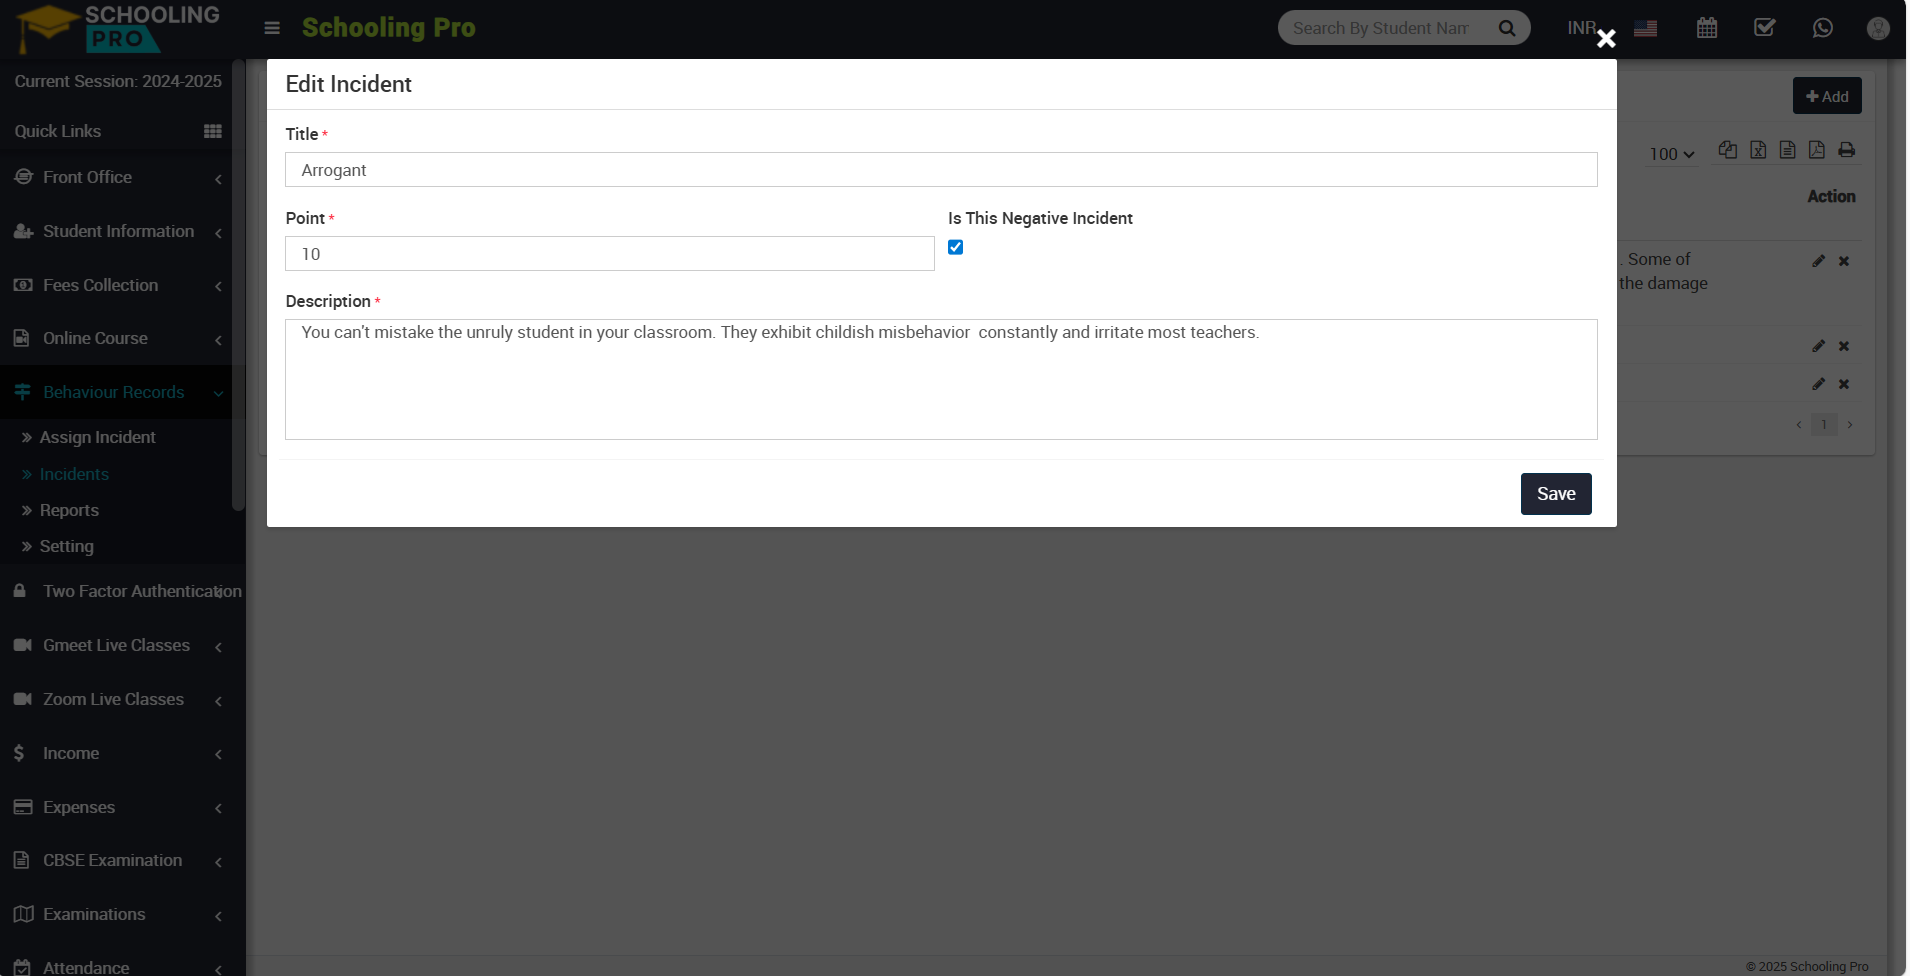Open the WhatsApp chat icon
The height and width of the screenshot is (976, 1910).
pyautogui.click(x=1823, y=28)
